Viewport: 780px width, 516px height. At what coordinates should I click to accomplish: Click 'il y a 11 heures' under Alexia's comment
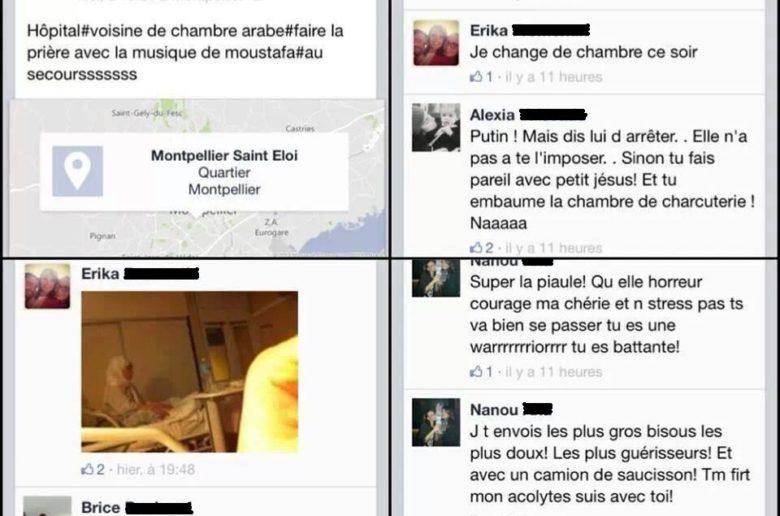[x=554, y=248]
